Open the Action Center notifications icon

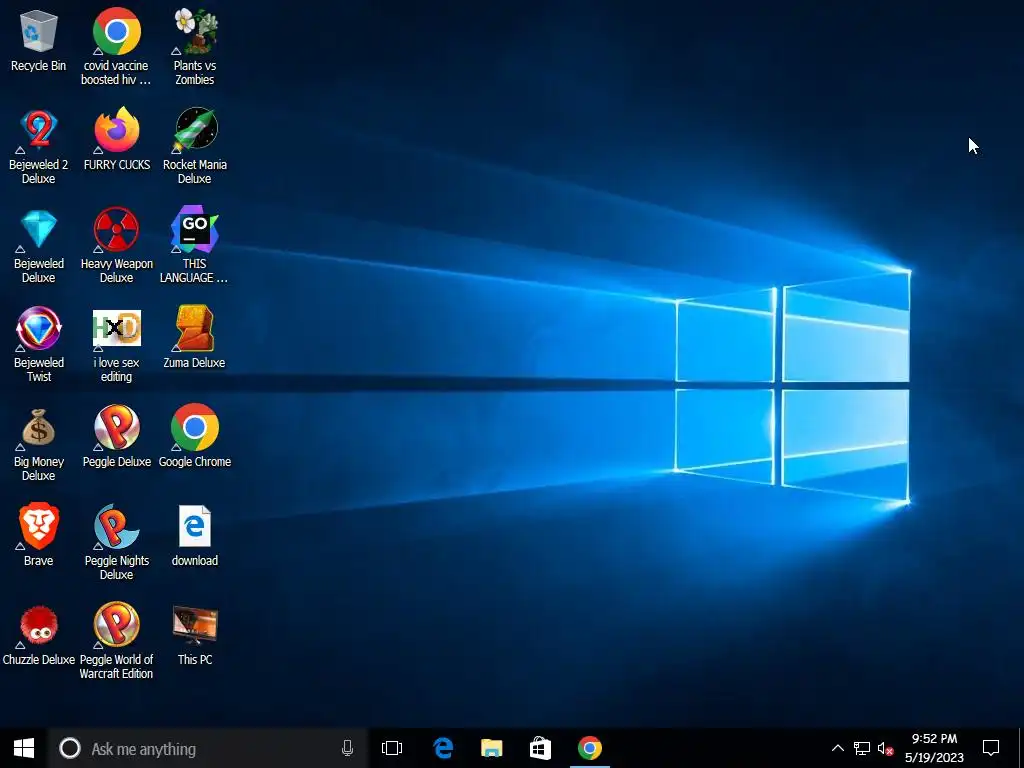point(991,748)
